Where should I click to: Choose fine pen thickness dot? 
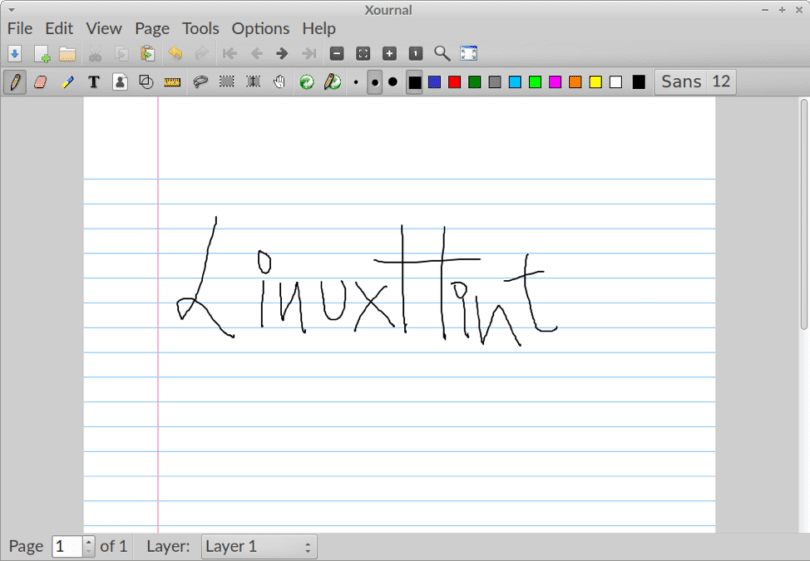pyautogui.click(x=356, y=82)
